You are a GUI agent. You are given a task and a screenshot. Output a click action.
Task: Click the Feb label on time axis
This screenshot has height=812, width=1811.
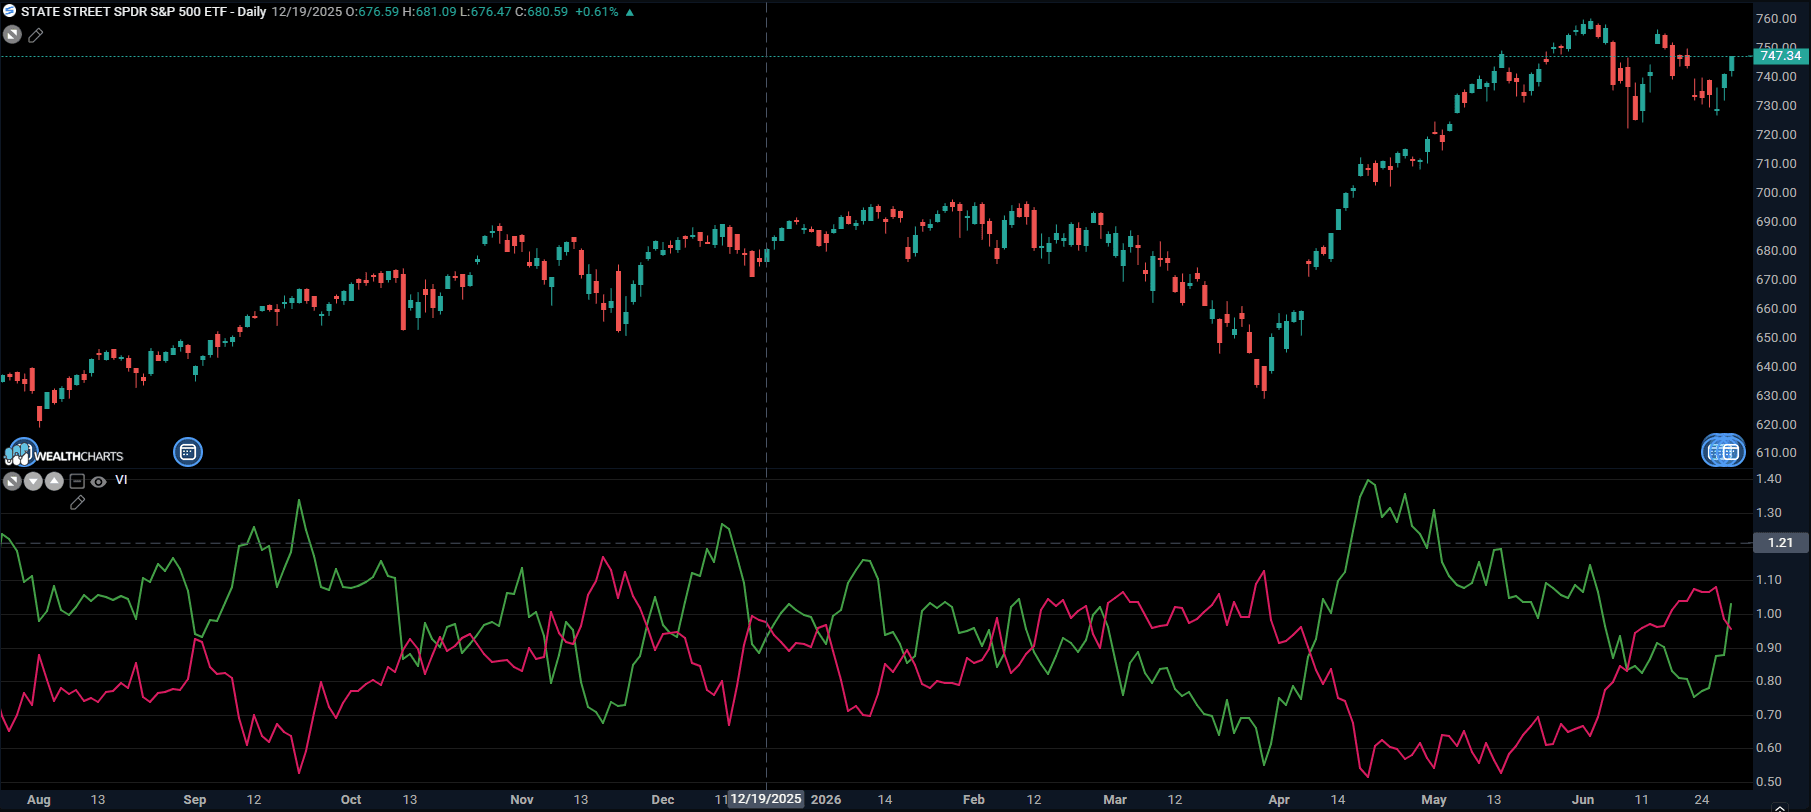coord(974,800)
